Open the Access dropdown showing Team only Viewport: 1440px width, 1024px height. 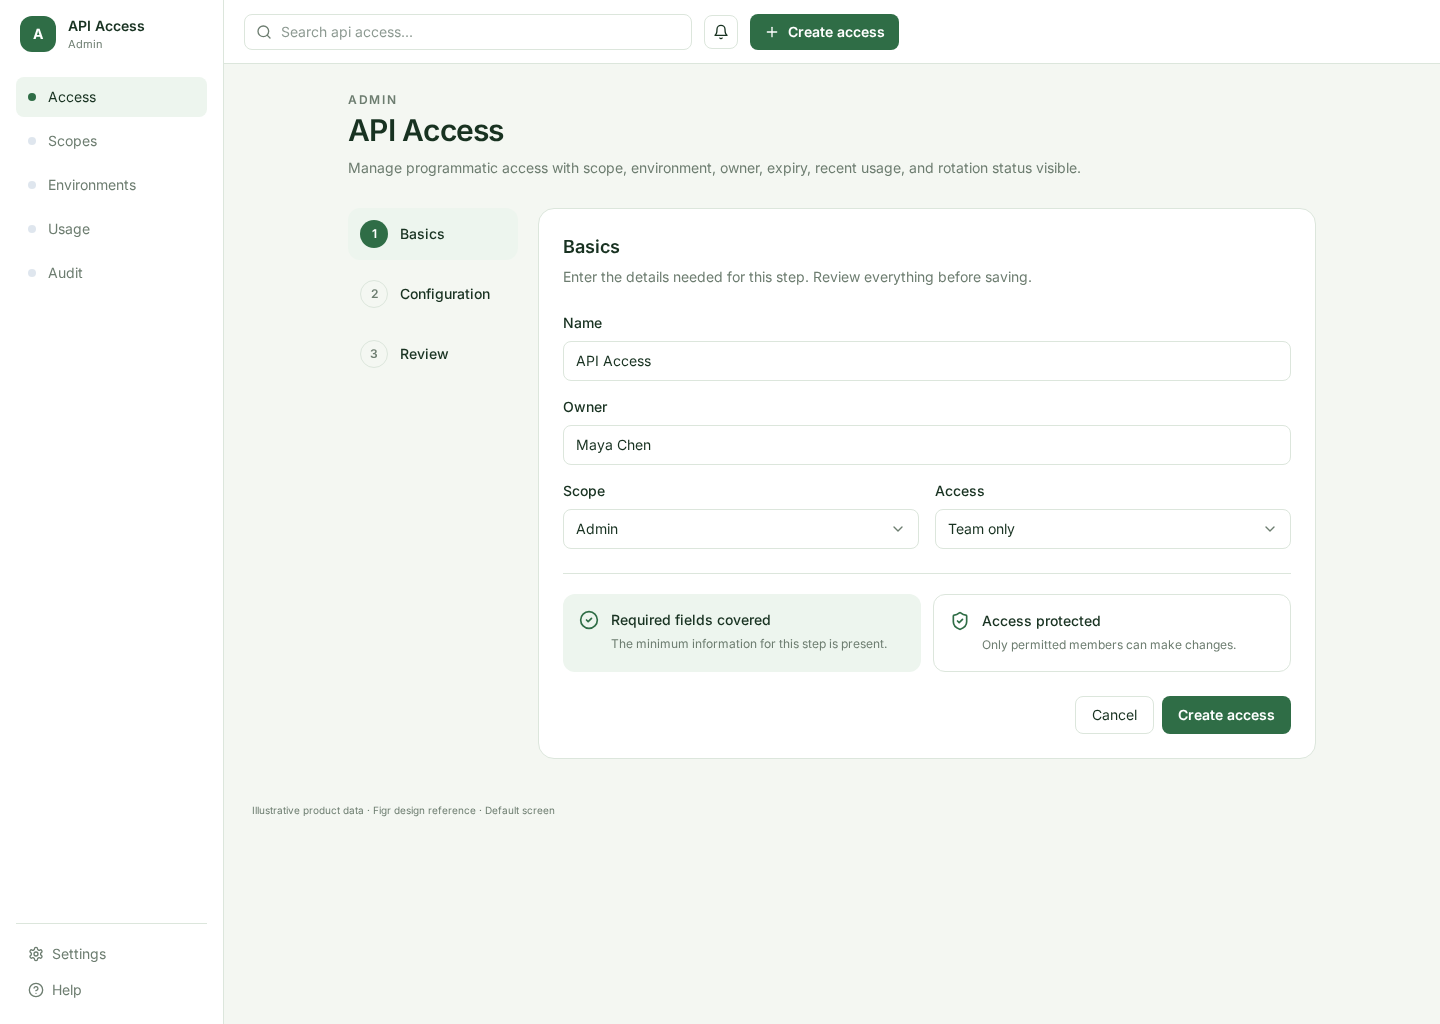[1113, 529]
